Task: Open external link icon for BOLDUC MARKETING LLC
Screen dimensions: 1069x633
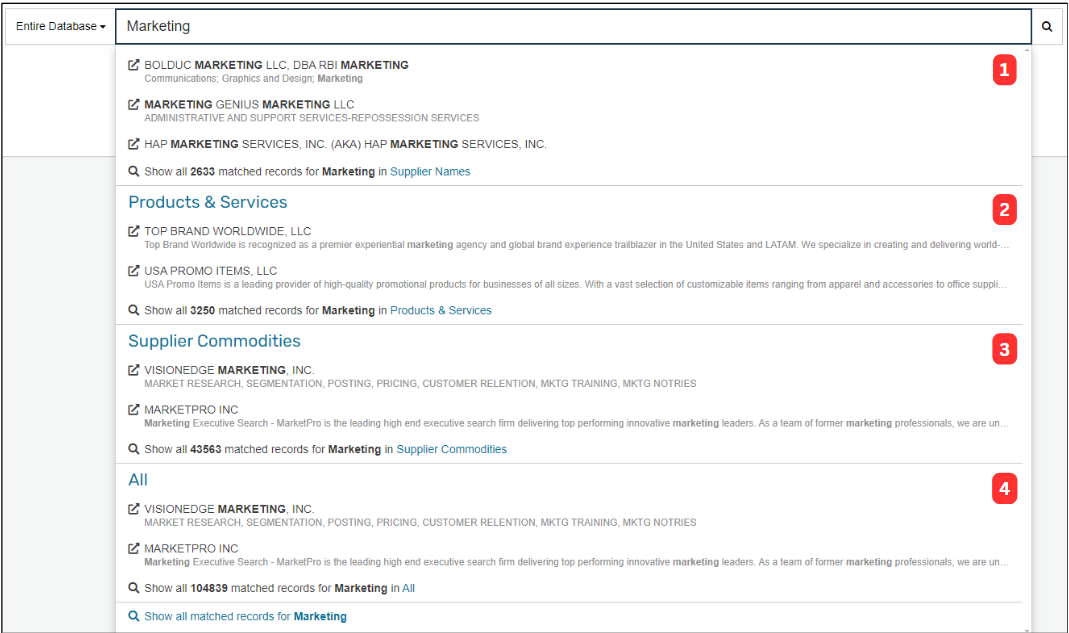Action: click(134, 65)
